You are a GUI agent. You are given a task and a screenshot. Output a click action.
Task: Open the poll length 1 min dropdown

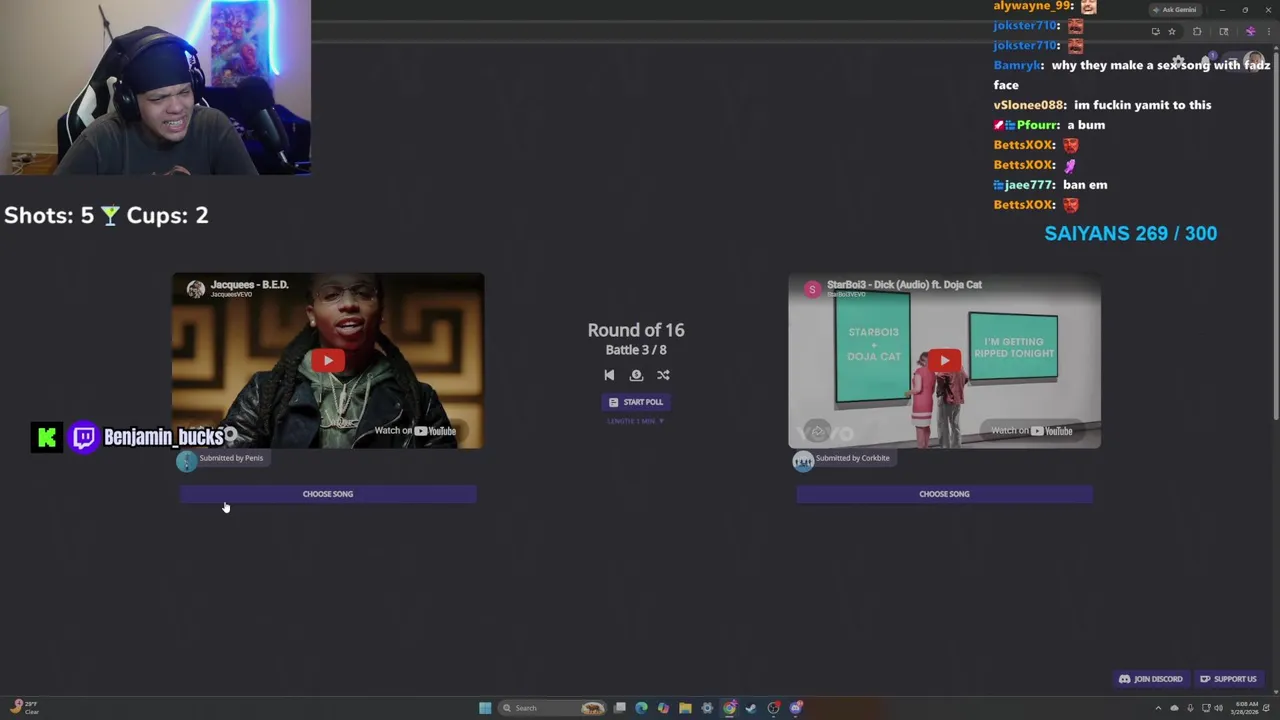point(636,421)
